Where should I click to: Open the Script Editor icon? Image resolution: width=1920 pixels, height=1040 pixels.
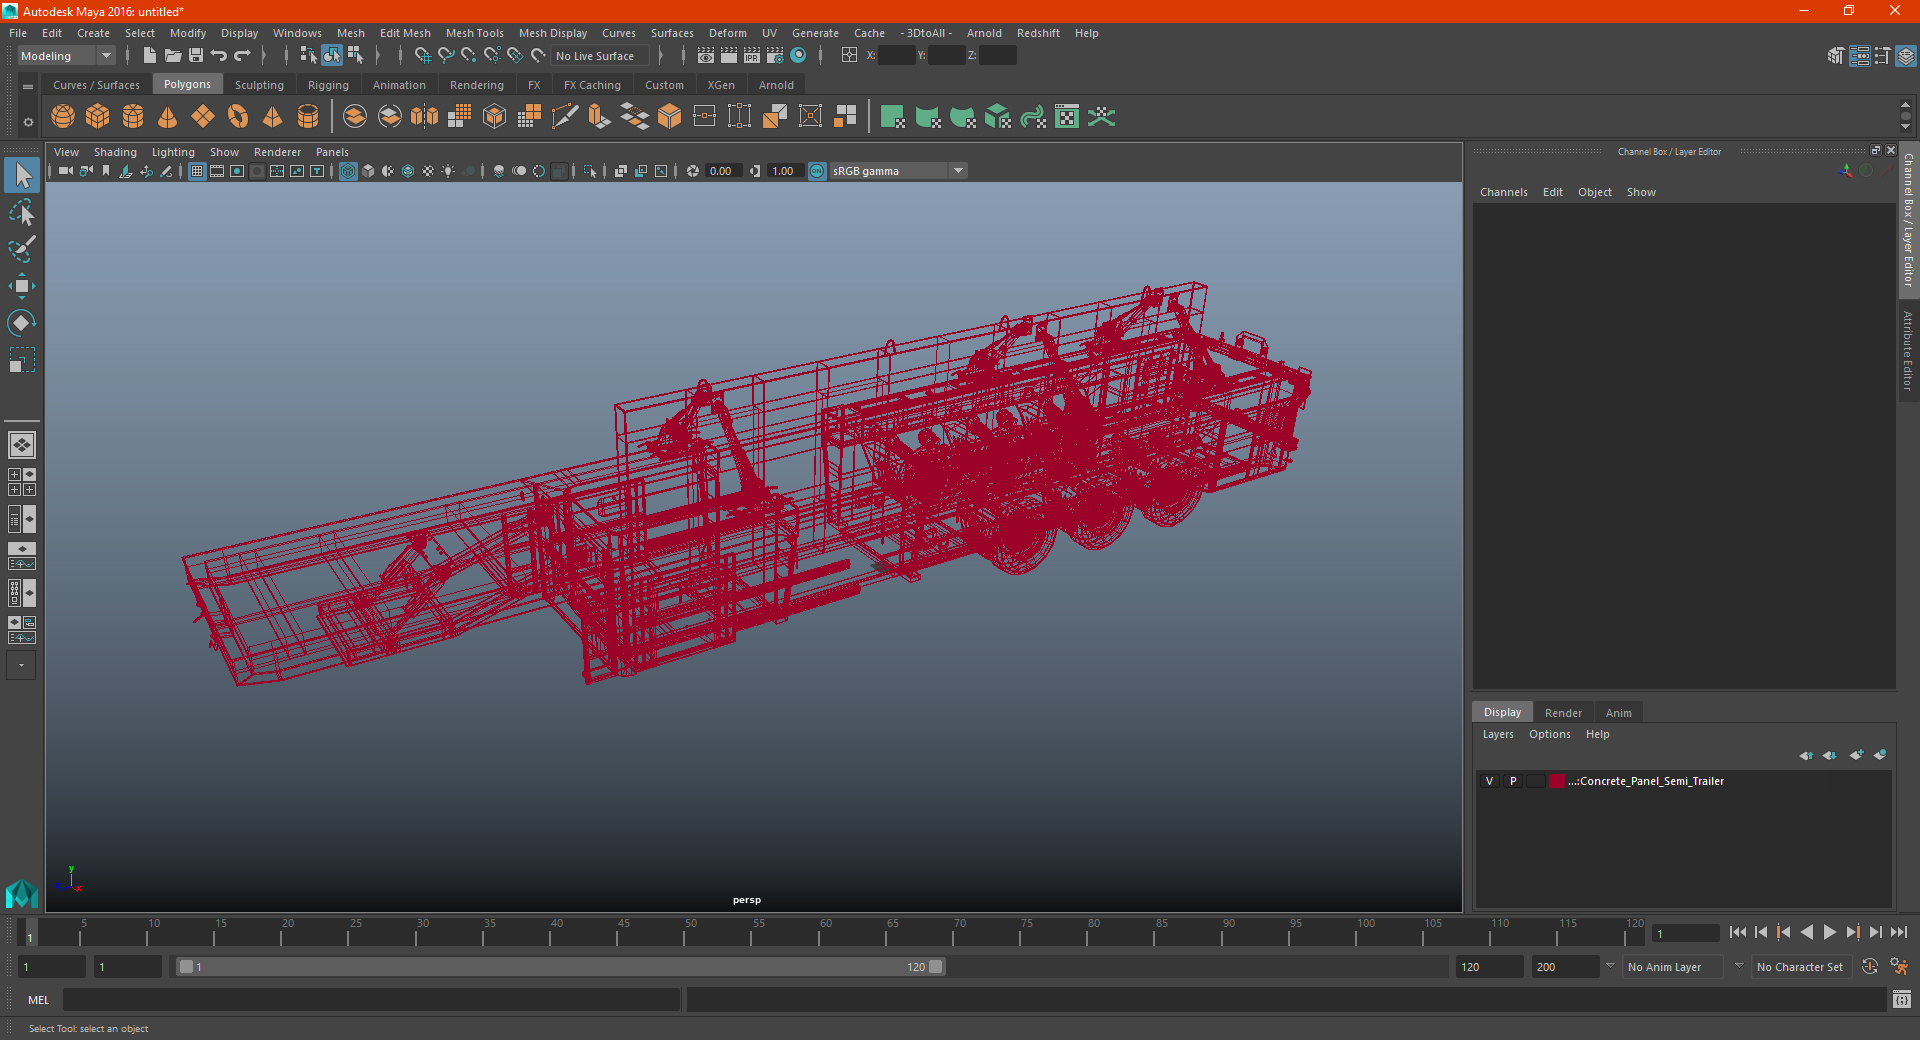[x=1902, y=999]
